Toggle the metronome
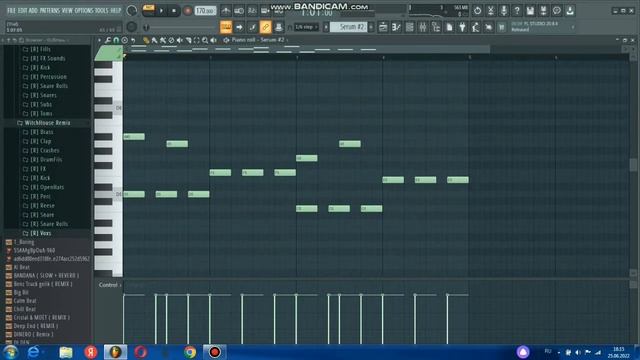Screen dimensions: 640x360 click(x=226, y=11)
